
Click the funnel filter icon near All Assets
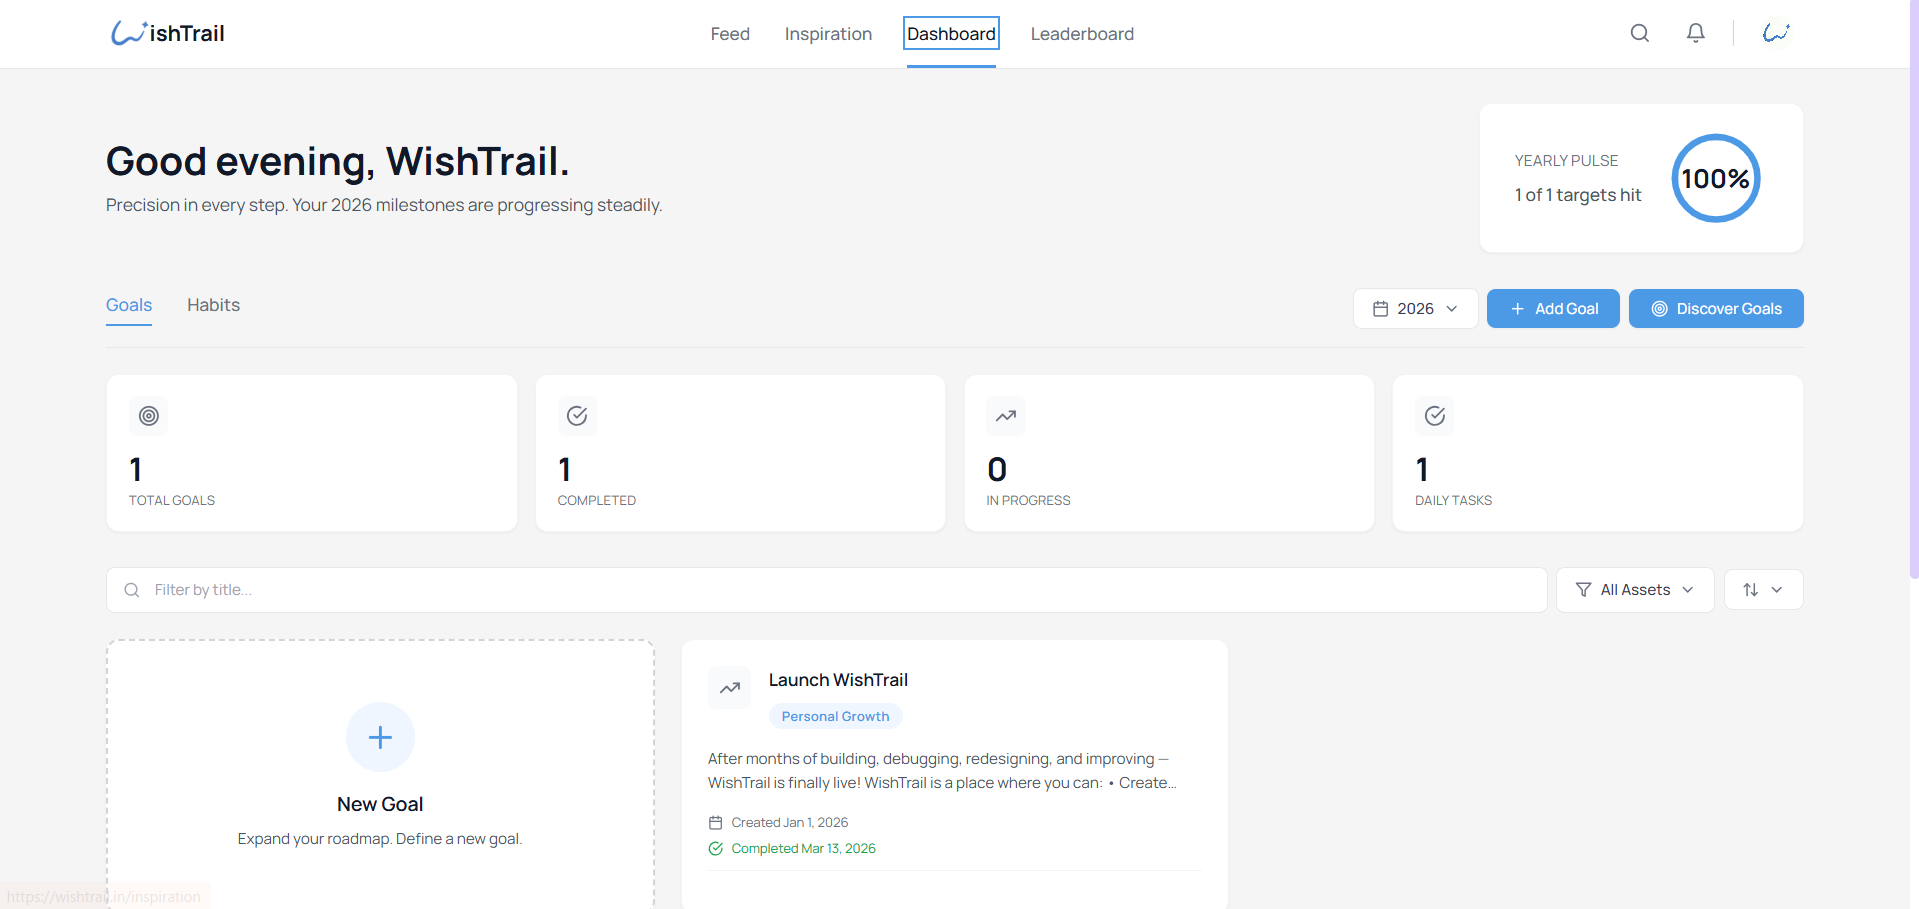tap(1582, 590)
